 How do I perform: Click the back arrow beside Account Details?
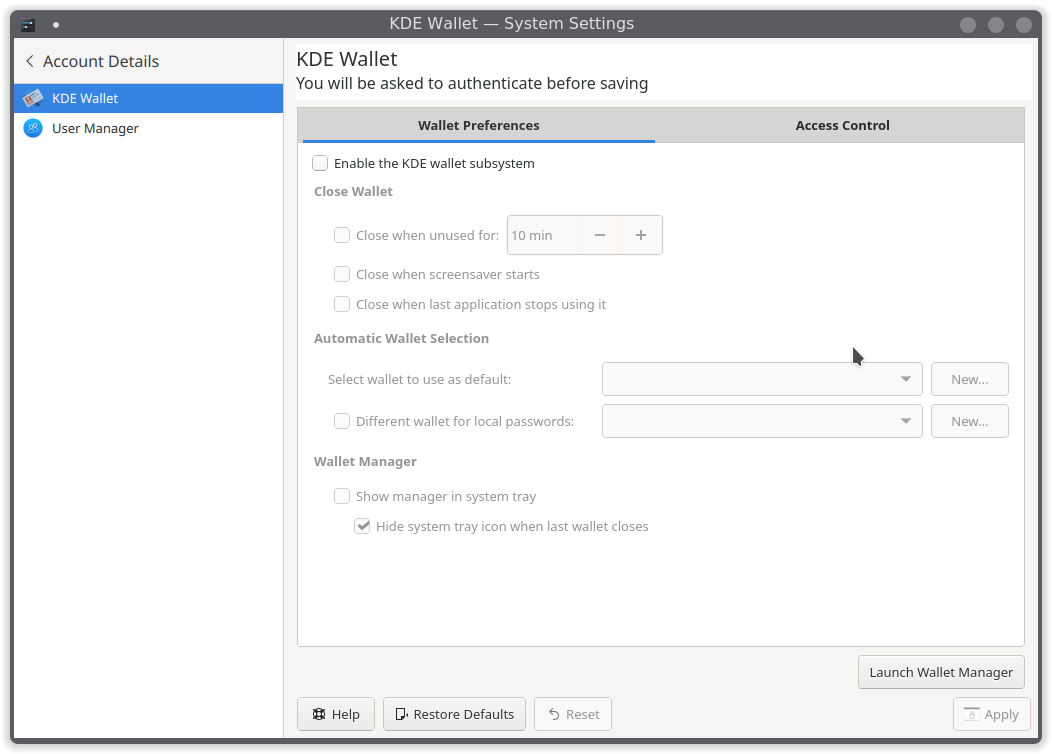click(x=29, y=61)
